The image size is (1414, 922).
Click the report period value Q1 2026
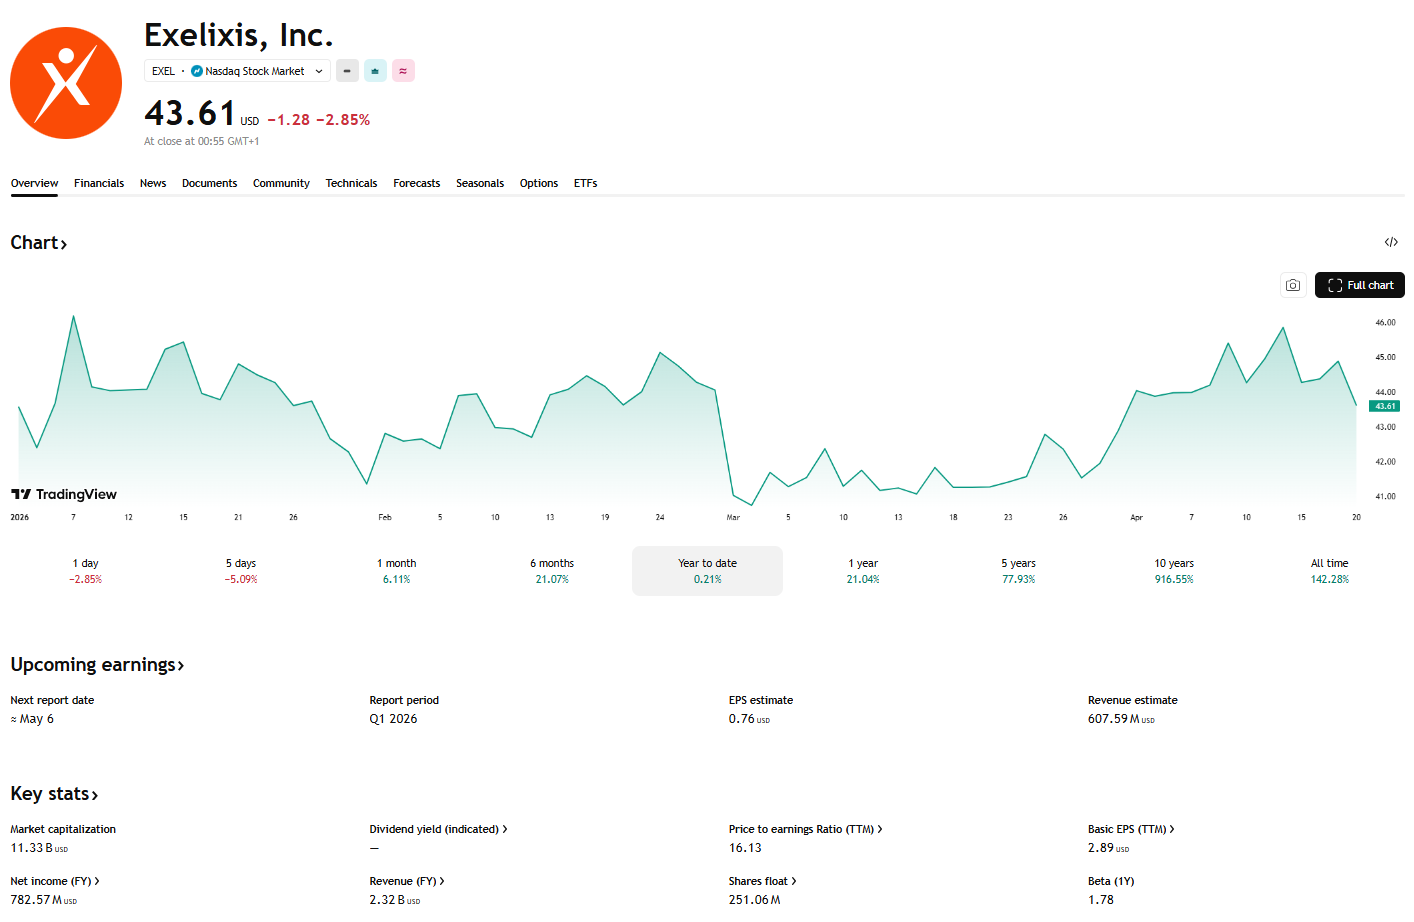click(x=393, y=719)
